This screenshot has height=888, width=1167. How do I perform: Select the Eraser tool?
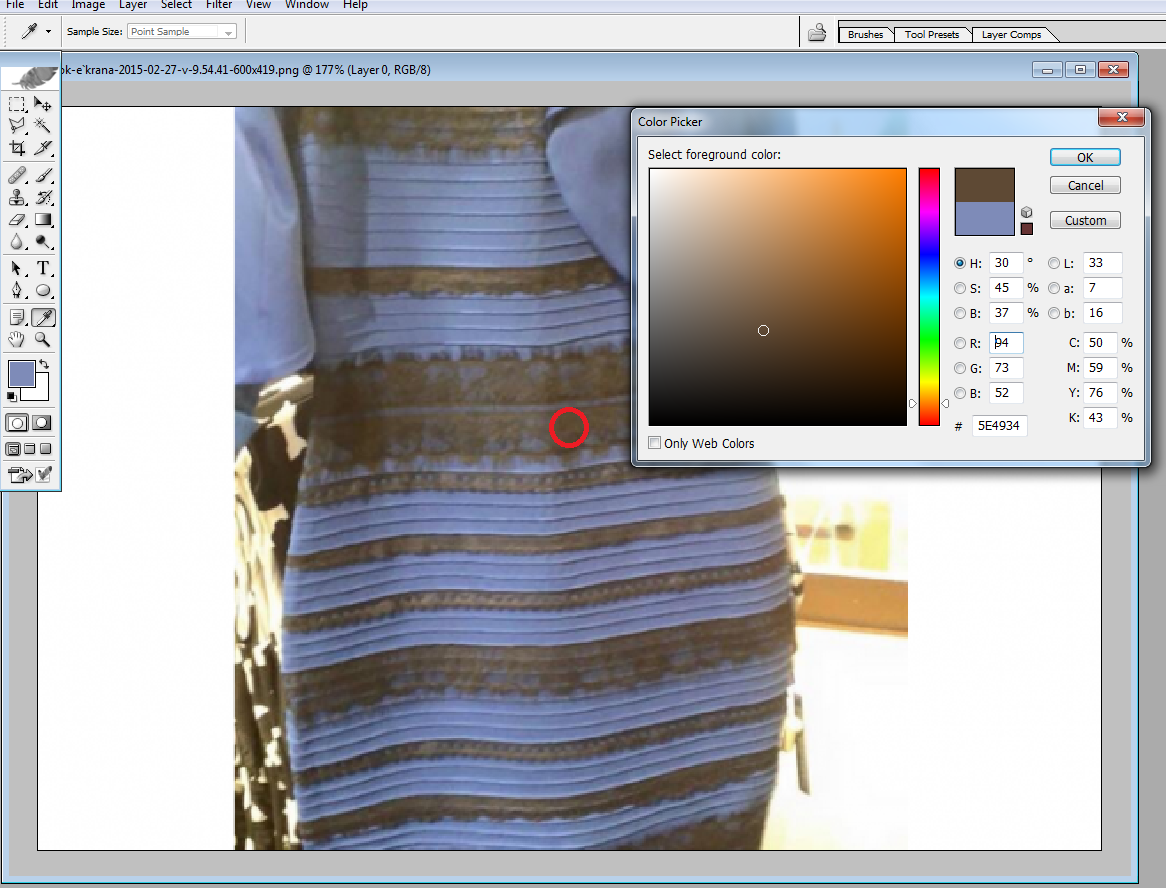(x=17, y=220)
